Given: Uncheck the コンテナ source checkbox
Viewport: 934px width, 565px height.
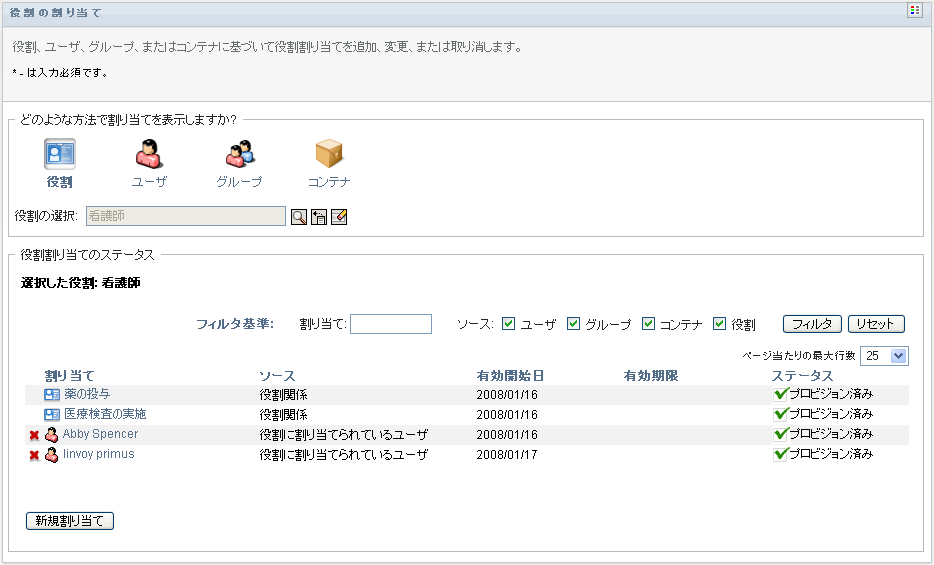Looking at the screenshot, I should [648, 323].
